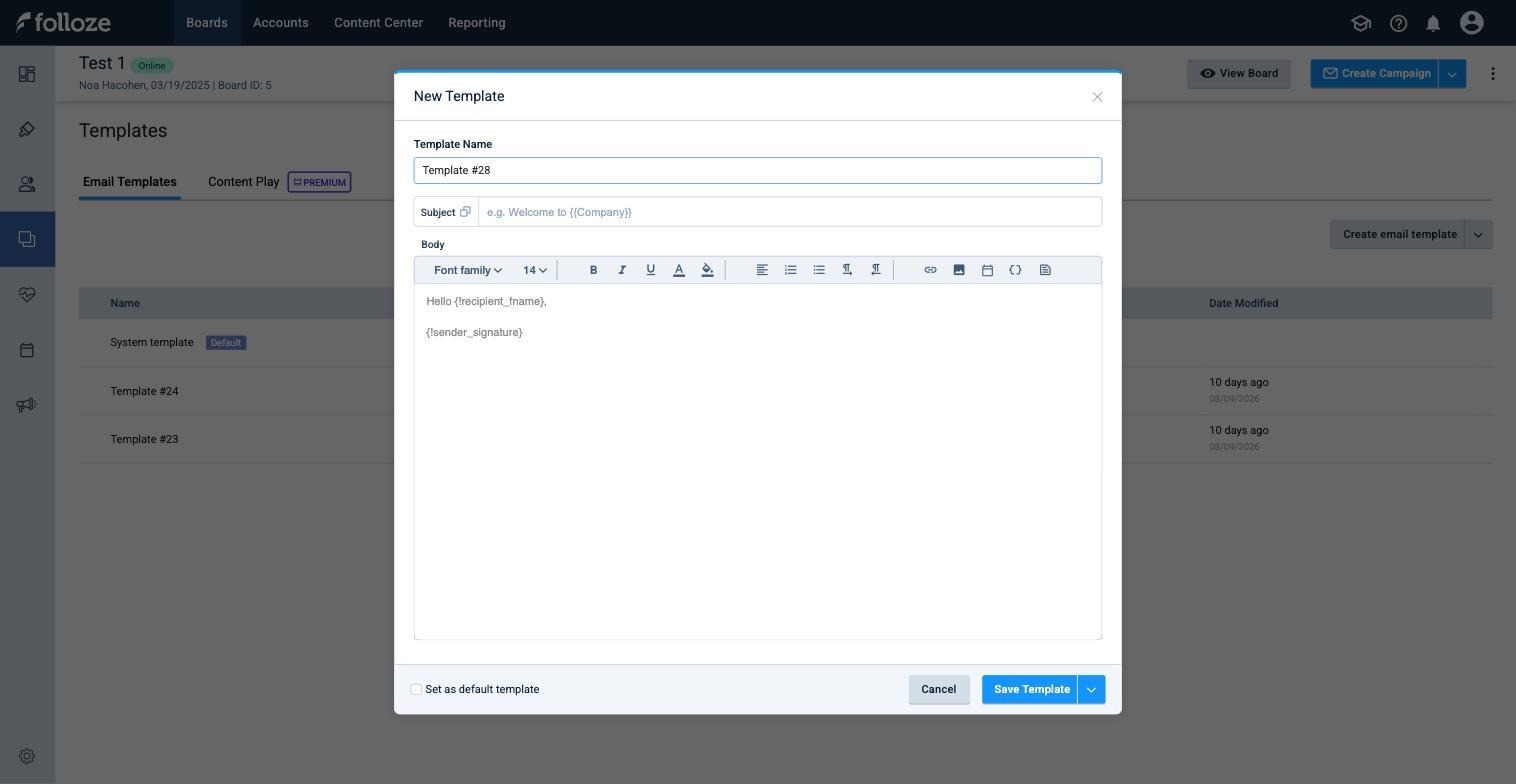Open the help question mark menu
This screenshot has height=784, width=1516.
[1399, 23]
